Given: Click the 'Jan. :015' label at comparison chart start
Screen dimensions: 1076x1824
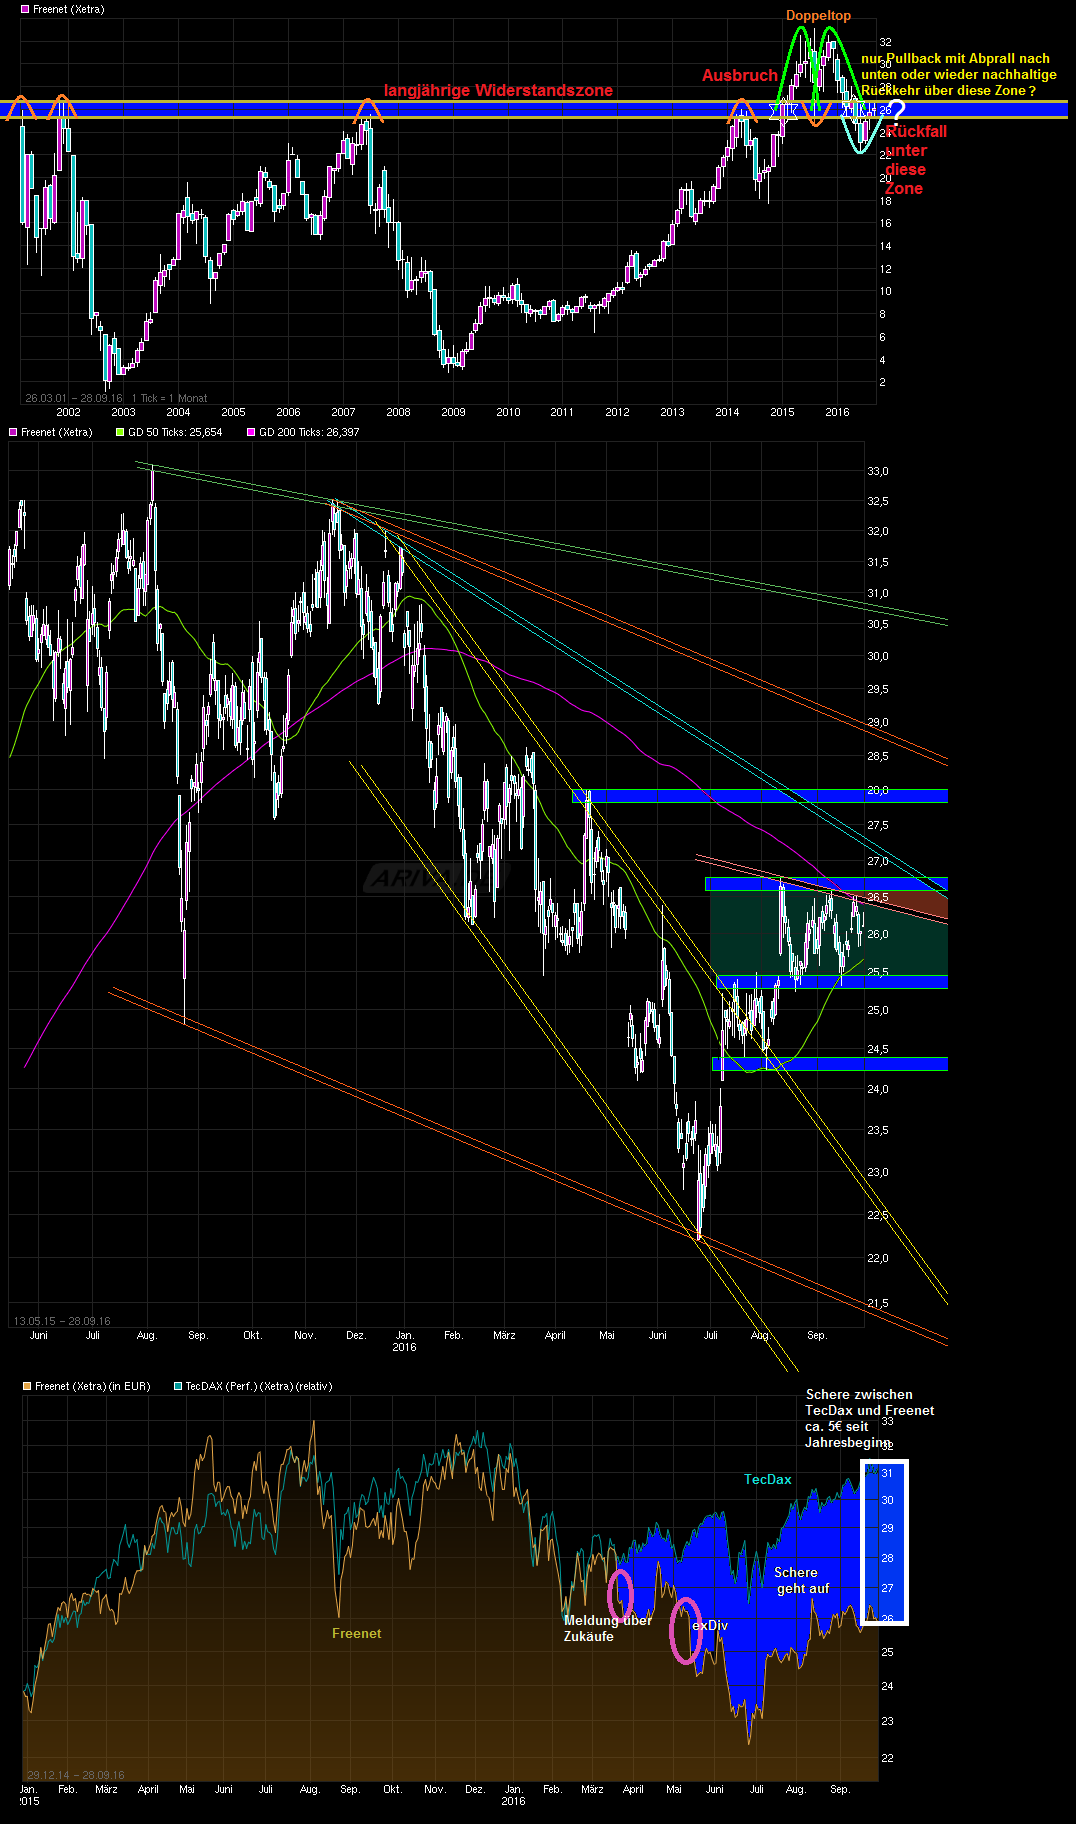Looking at the screenshot, I should pyautogui.click(x=29, y=1795).
